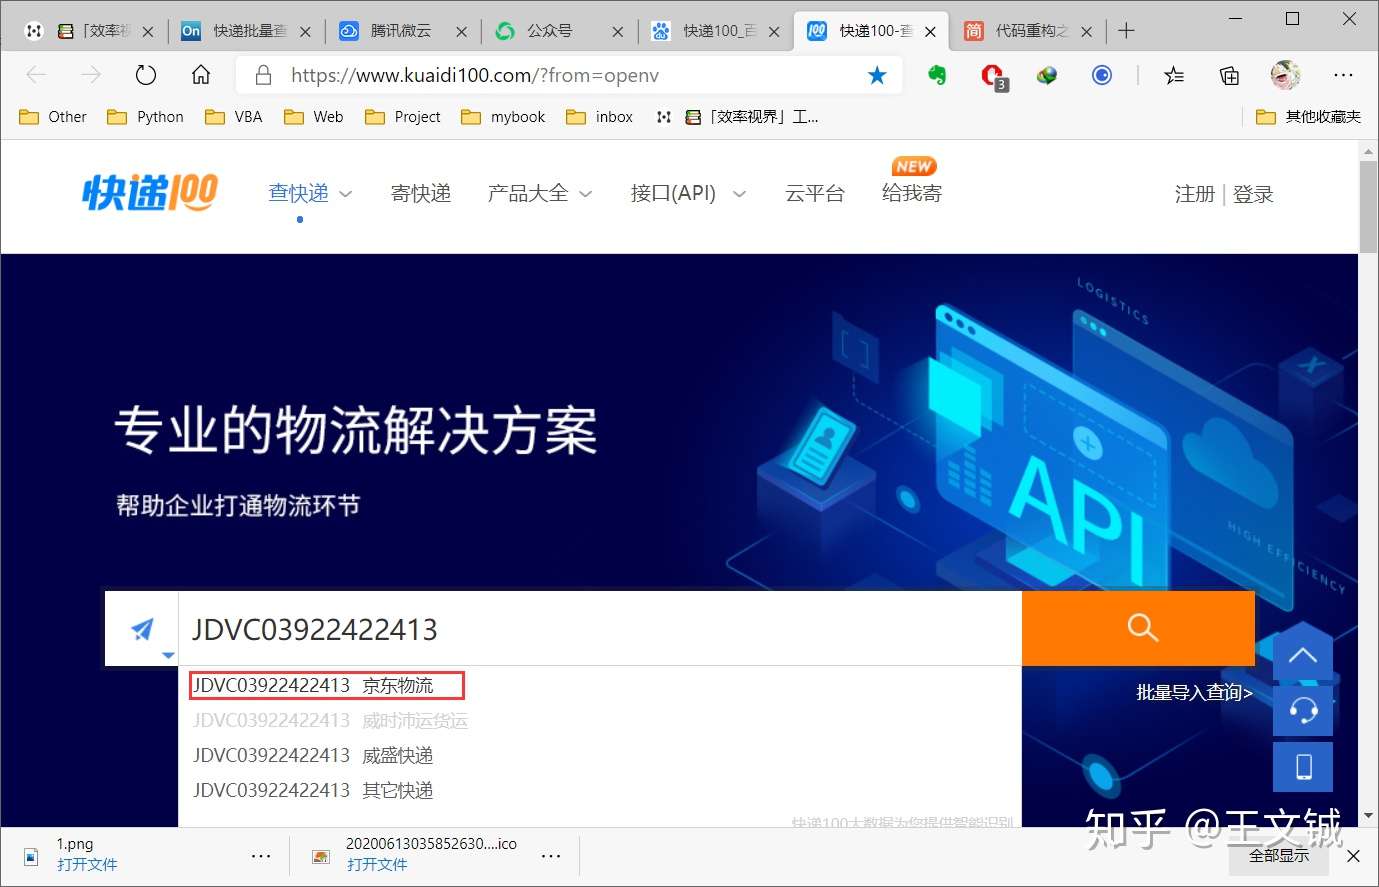This screenshot has height=887, width=1379.
Task: Open the red extension with badge 3
Action: [x=993, y=77]
